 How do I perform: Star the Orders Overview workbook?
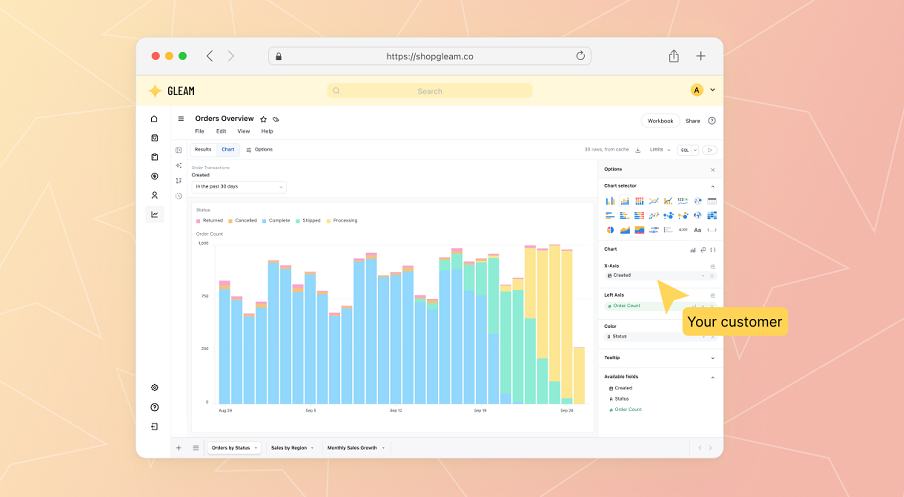263,119
